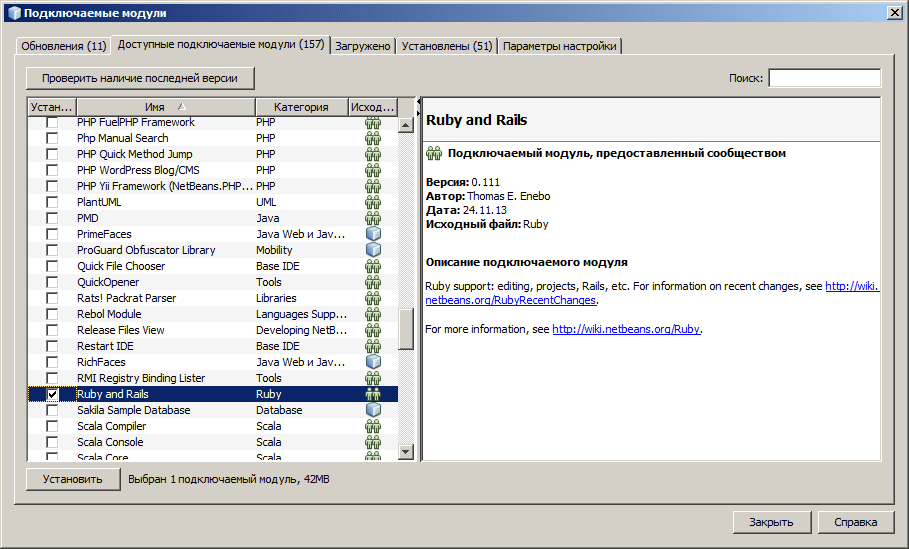Click the community icon for QuickOpener
The width and height of the screenshot is (909, 549).
click(x=373, y=282)
